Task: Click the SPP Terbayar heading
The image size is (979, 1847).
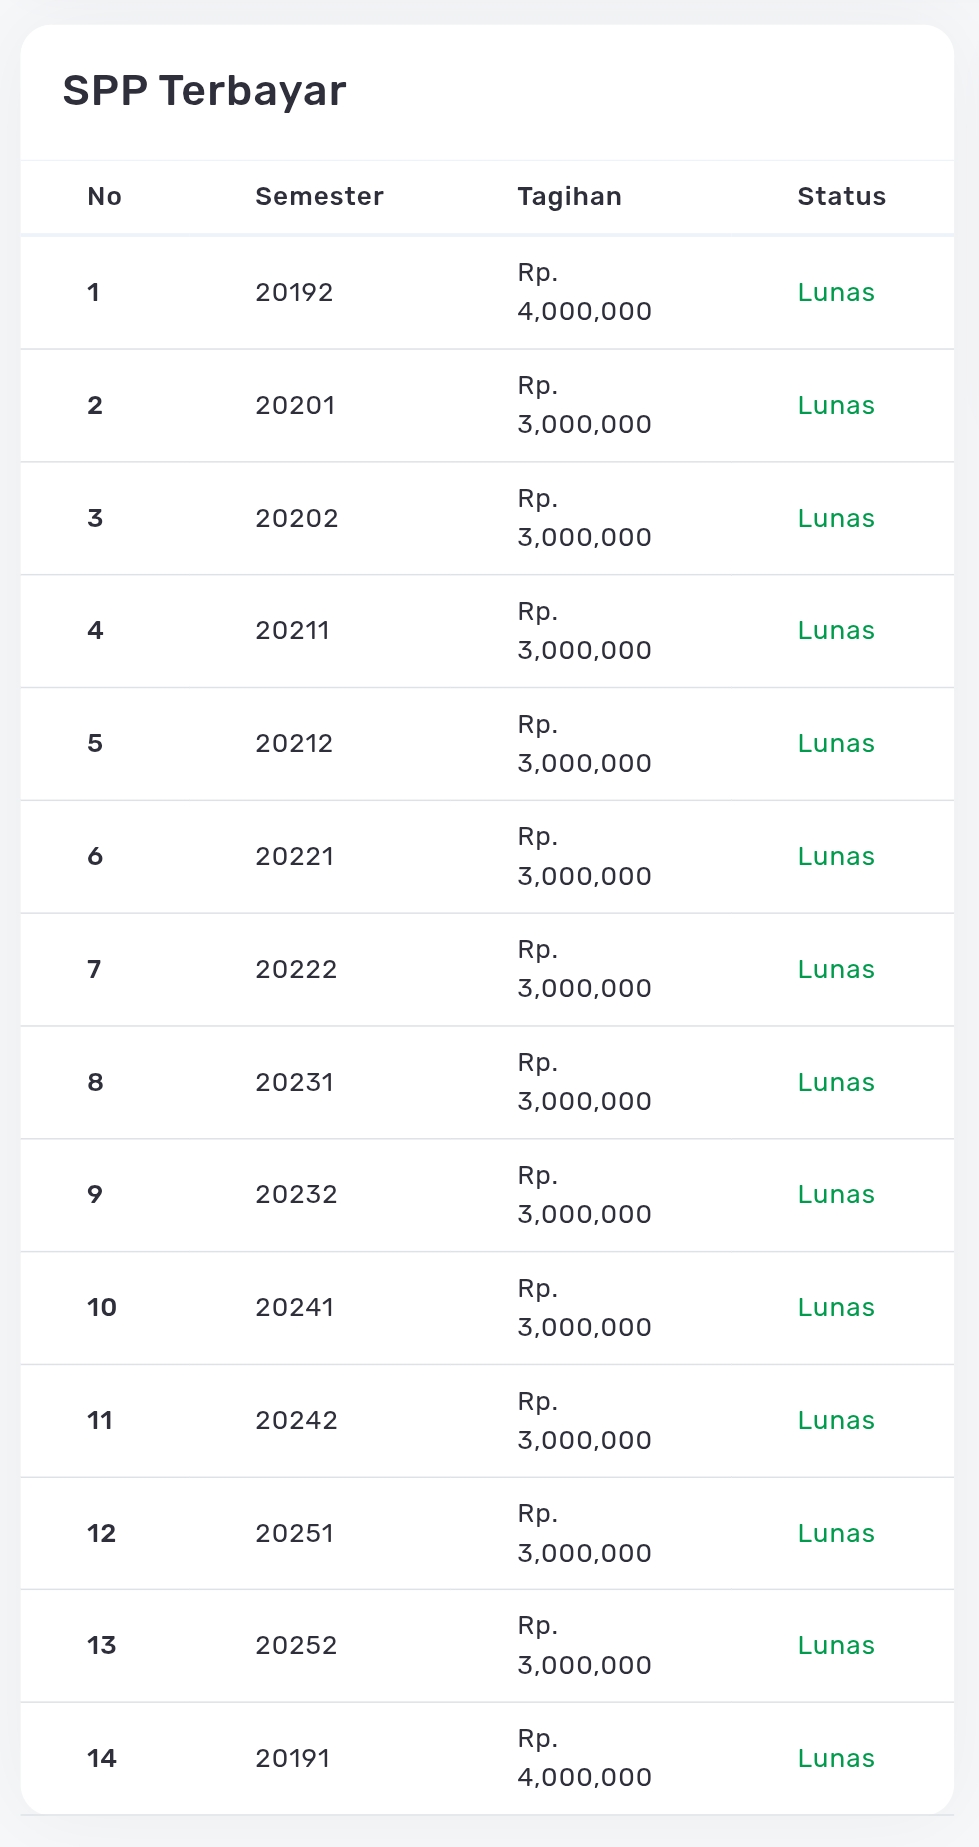Action: click(x=204, y=91)
